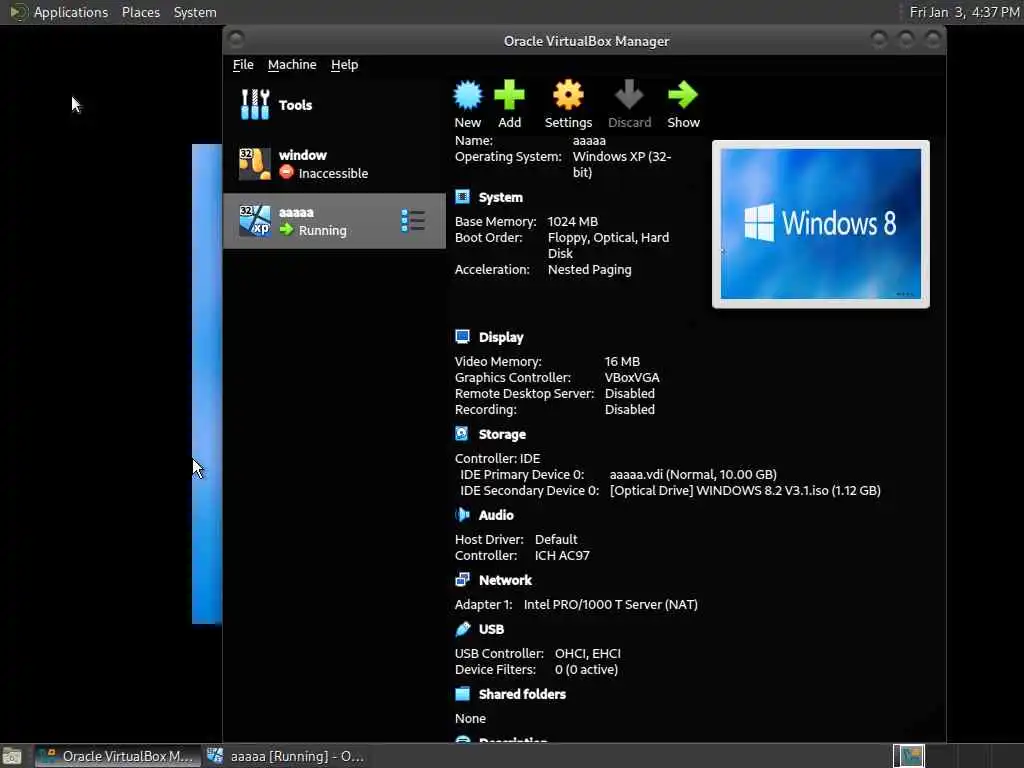Click the Inaccessible red status icon

tap(286, 172)
